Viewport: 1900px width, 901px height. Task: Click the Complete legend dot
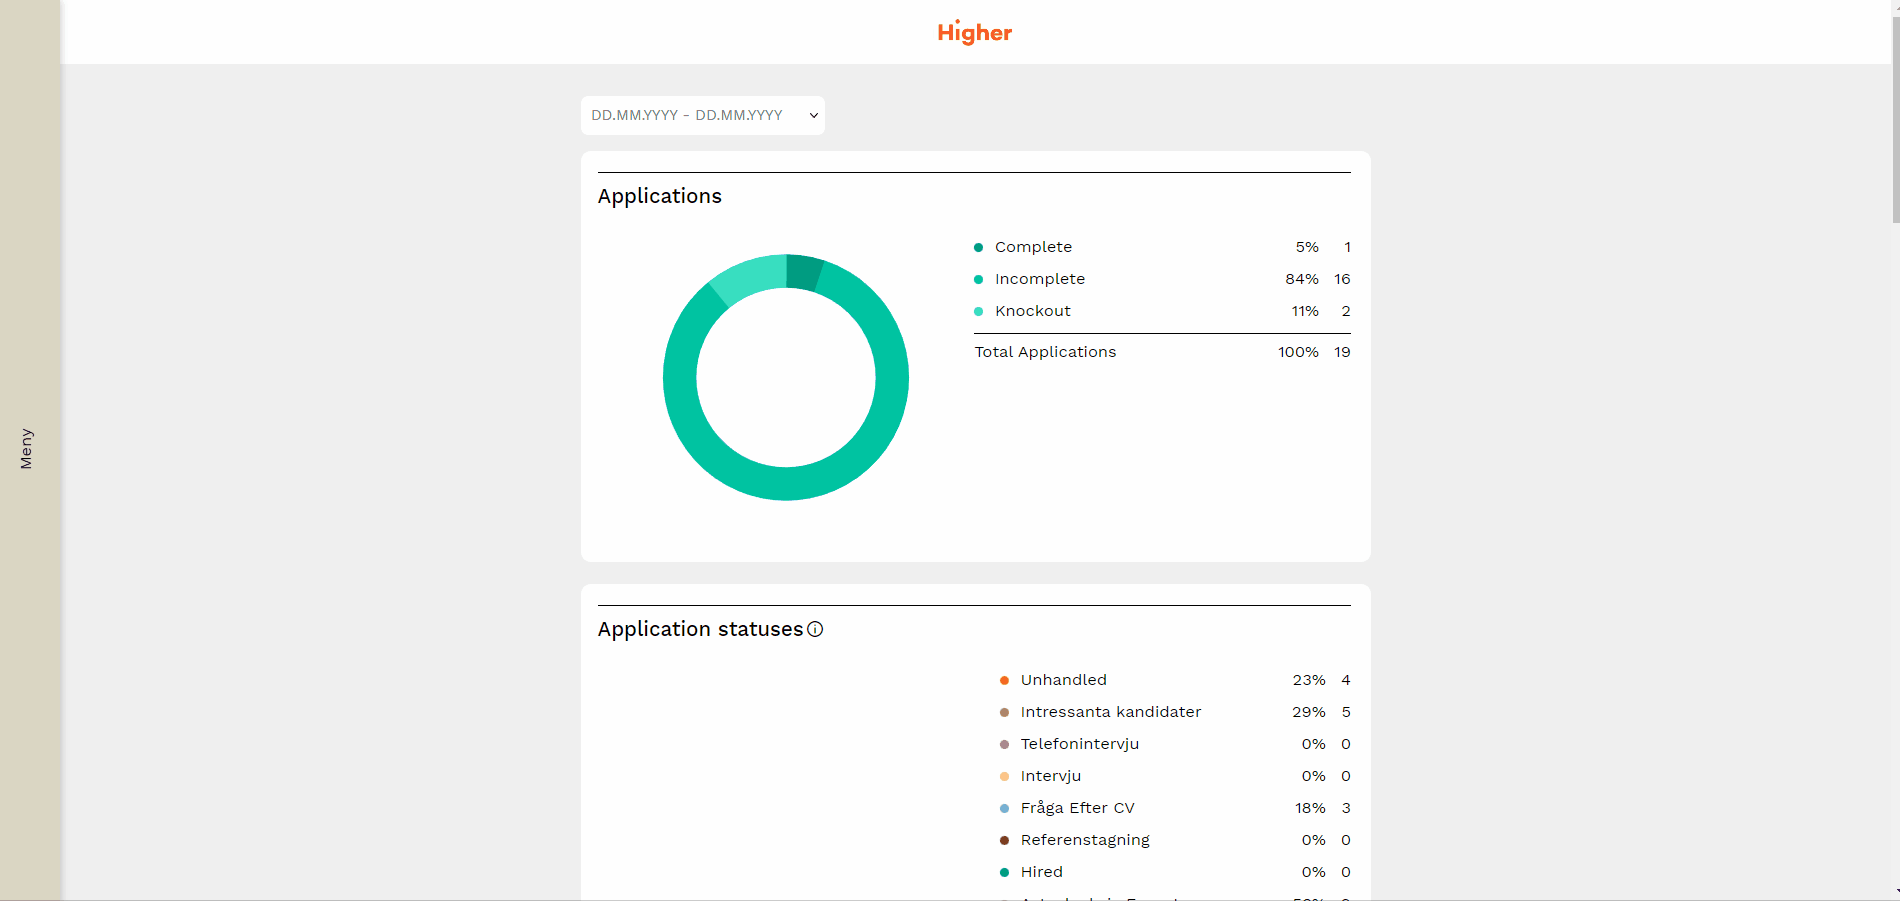[978, 247]
